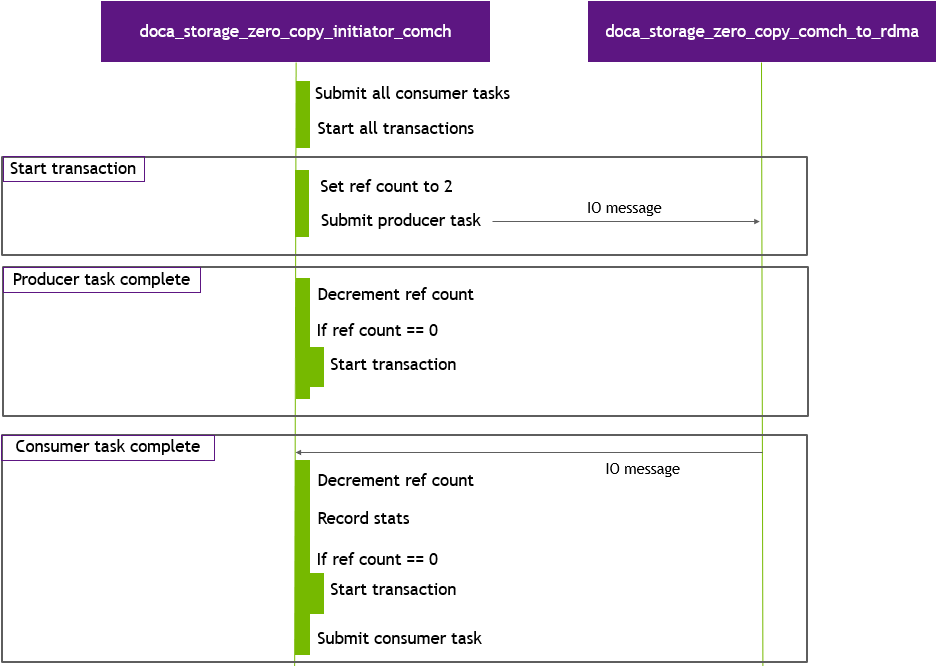Select the "Submit all consumer tasks" step
Screen dimensions: 937x666
[412, 94]
